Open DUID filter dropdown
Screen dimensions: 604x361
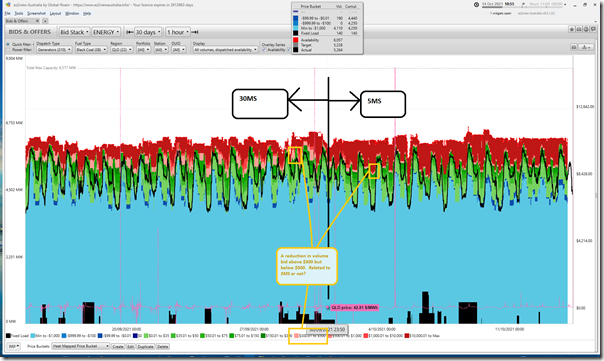[x=178, y=50]
